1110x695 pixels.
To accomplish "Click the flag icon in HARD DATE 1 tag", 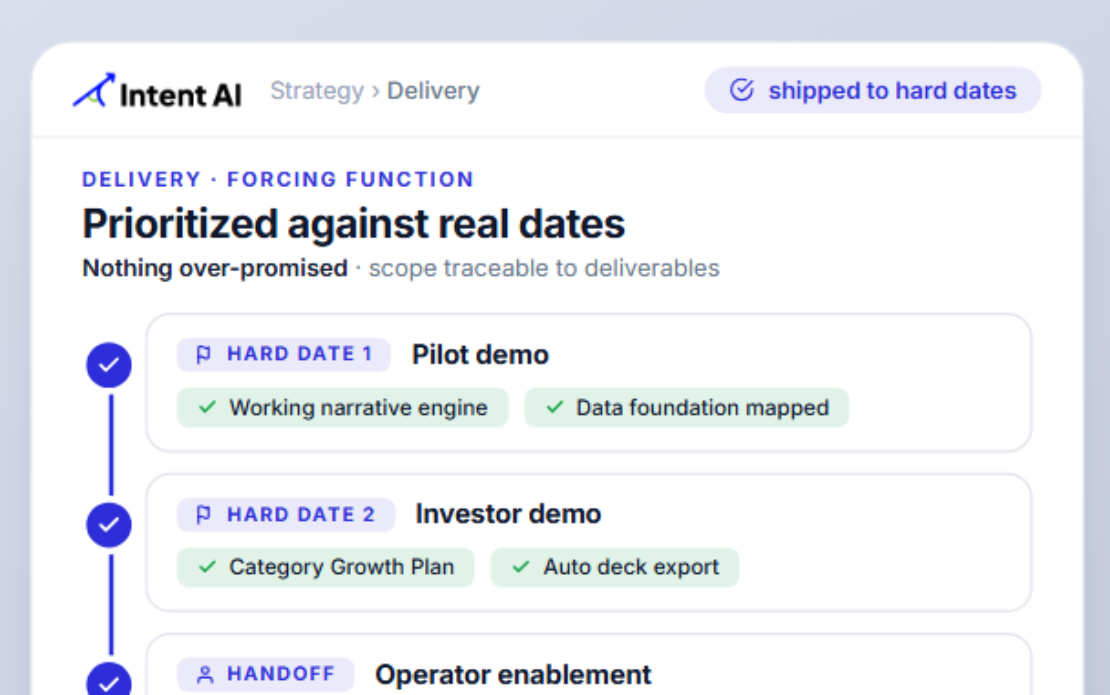I will [204, 354].
